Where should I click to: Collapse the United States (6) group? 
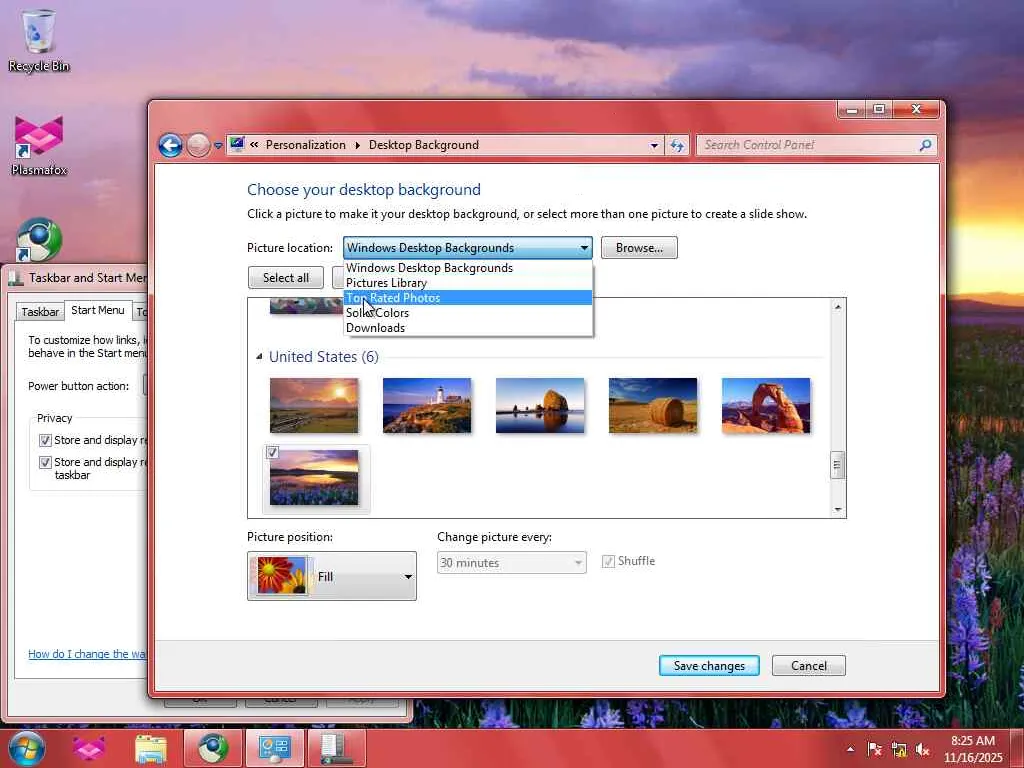point(259,357)
